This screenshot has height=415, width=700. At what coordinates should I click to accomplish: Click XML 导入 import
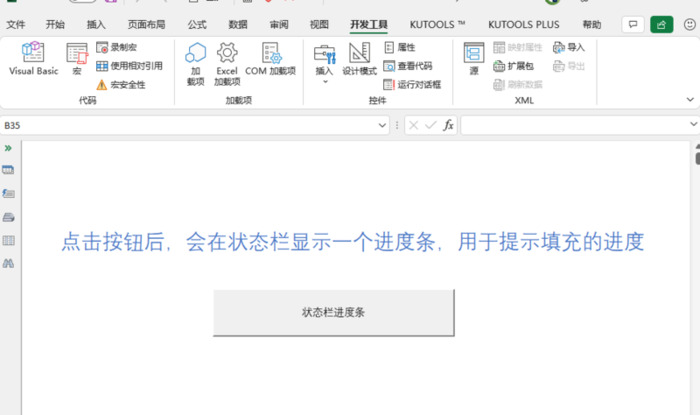coord(569,47)
